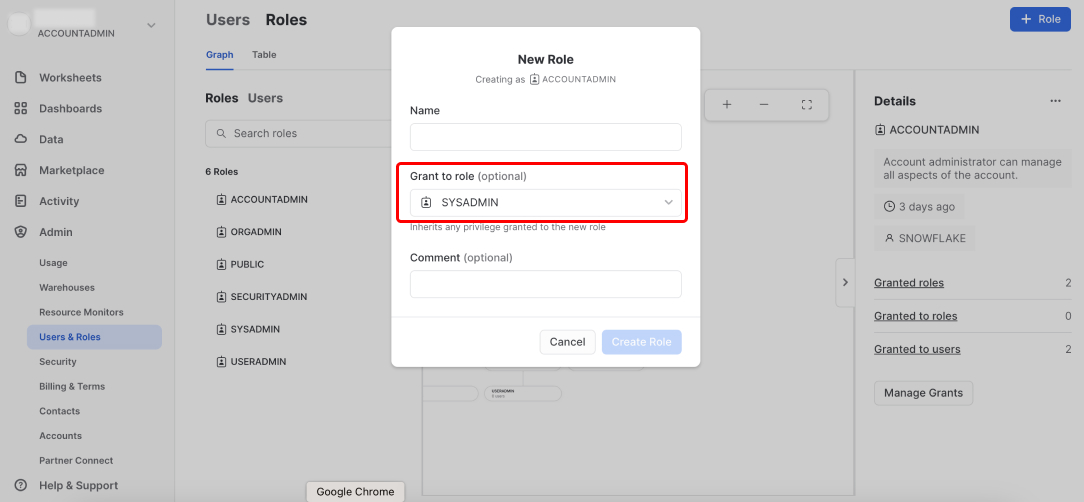Collapse the Details panel arrow
Image resolution: width=1084 pixels, height=502 pixels.
[x=845, y=283]
